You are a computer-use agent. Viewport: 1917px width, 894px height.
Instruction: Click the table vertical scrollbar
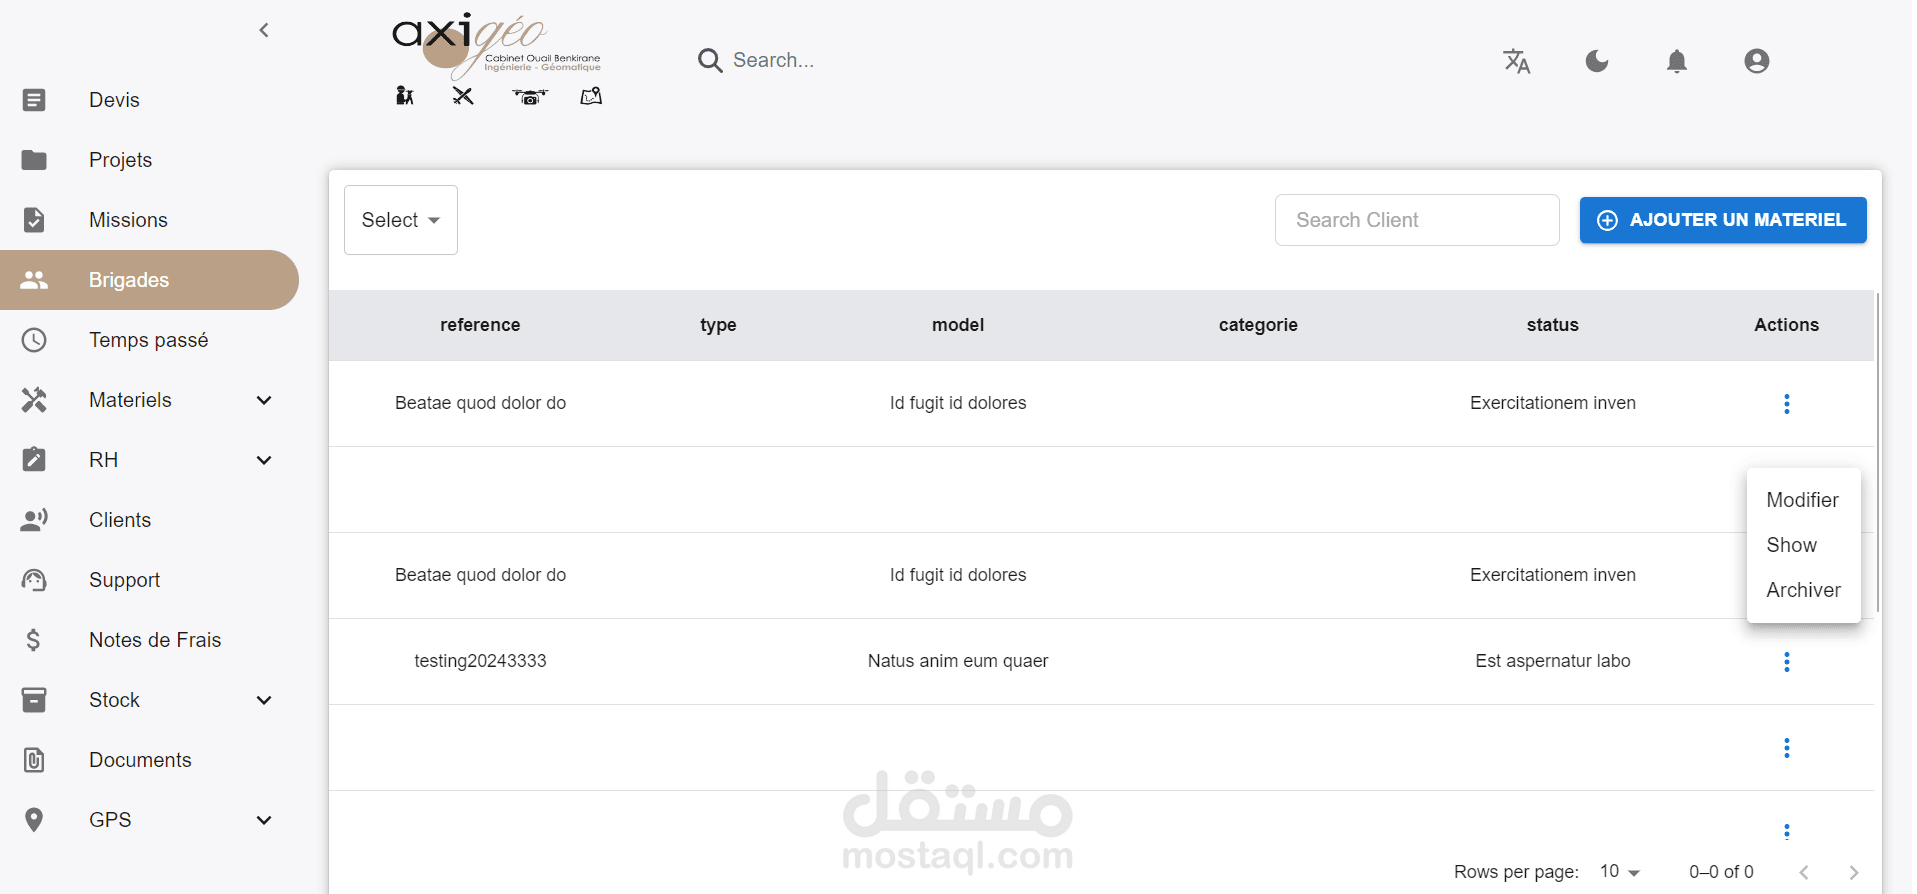point(1878,452)
